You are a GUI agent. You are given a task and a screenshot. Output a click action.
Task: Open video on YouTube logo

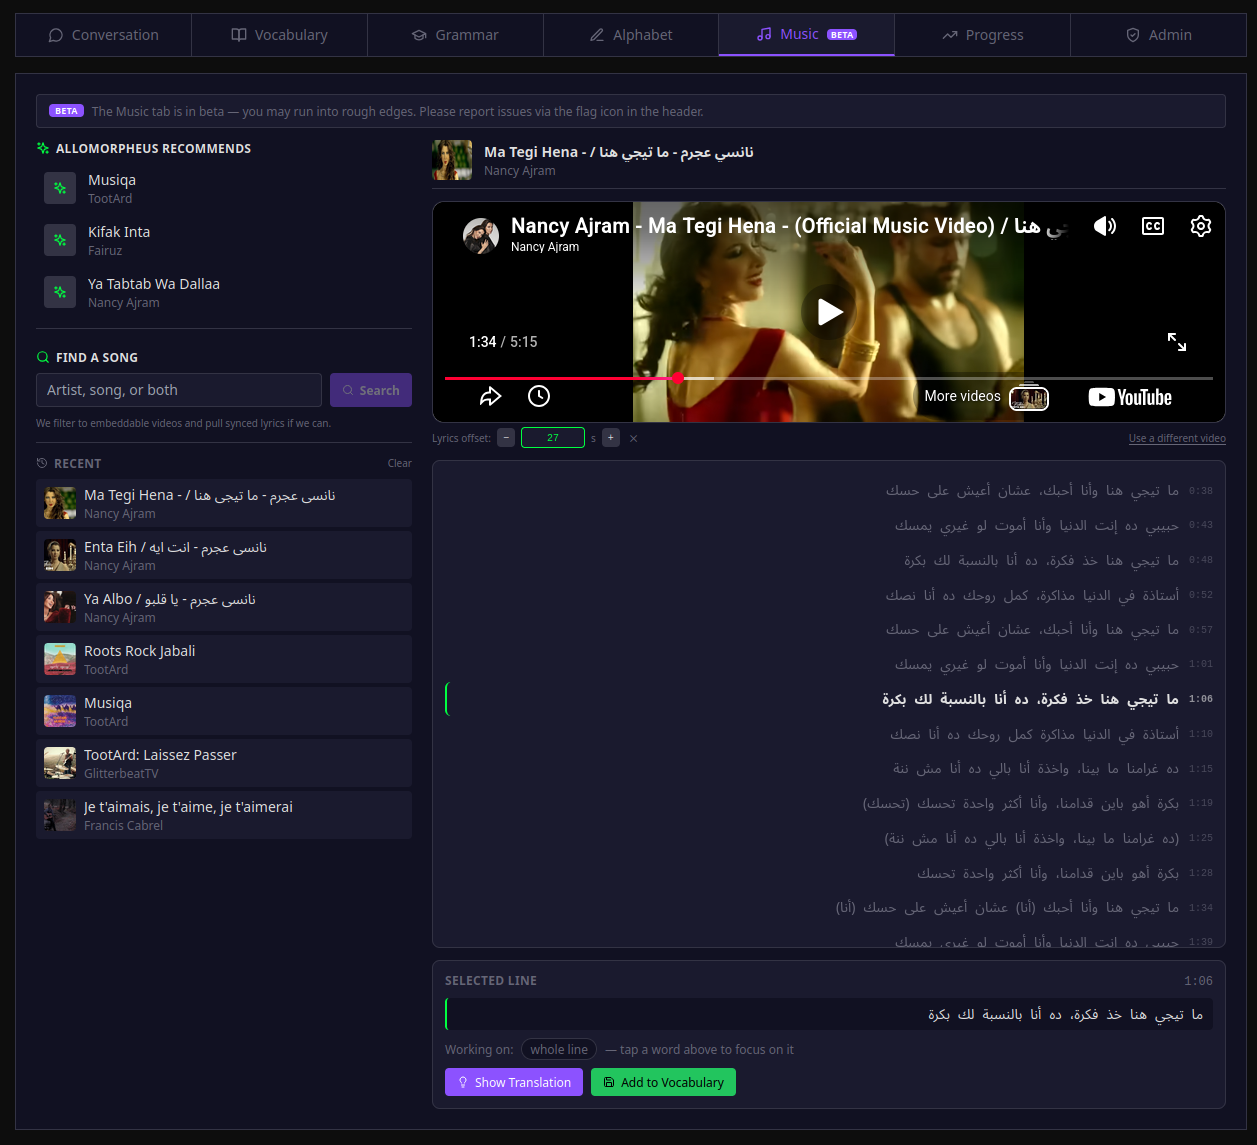[x=1130, y=397]
